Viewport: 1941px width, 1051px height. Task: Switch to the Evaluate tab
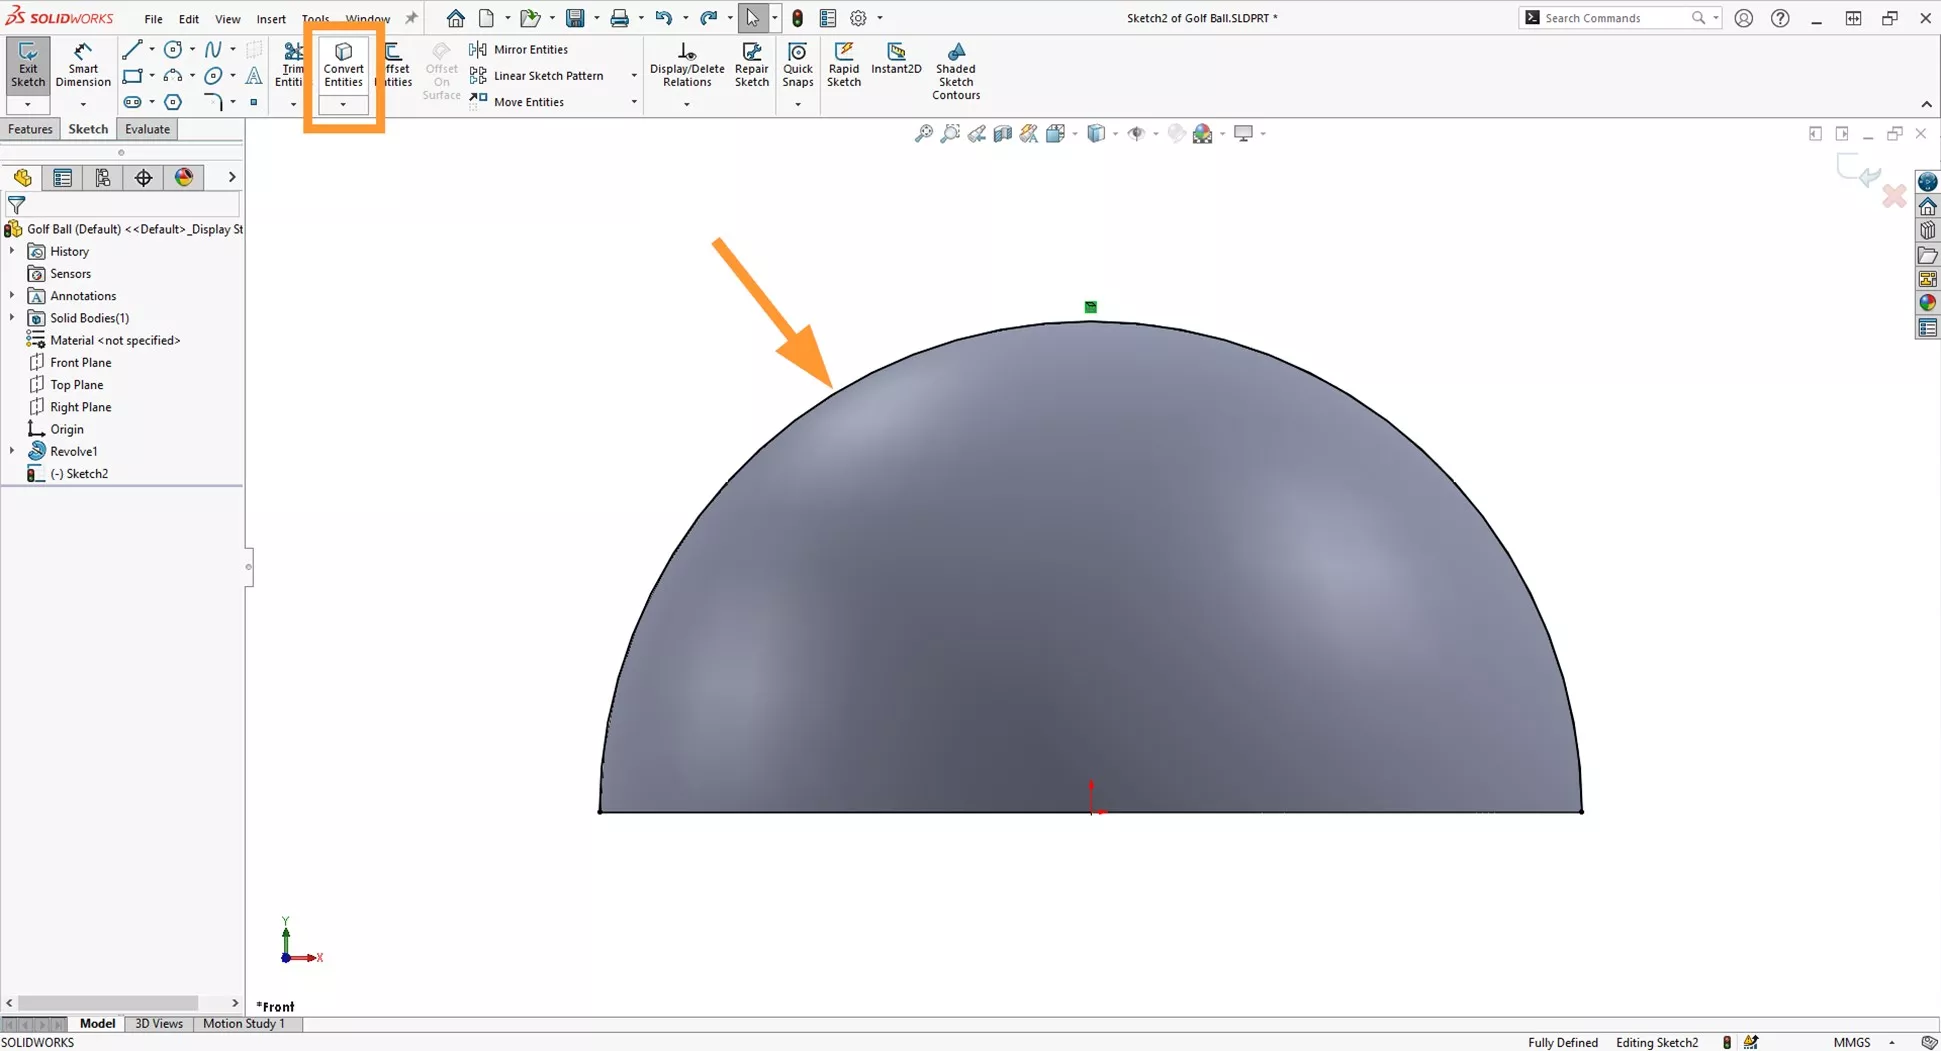tap(146, 128)
